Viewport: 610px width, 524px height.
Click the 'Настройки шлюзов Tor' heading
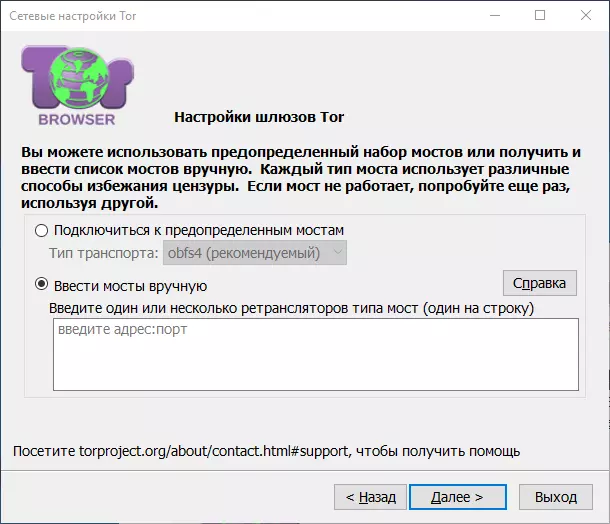click(259, 117)
